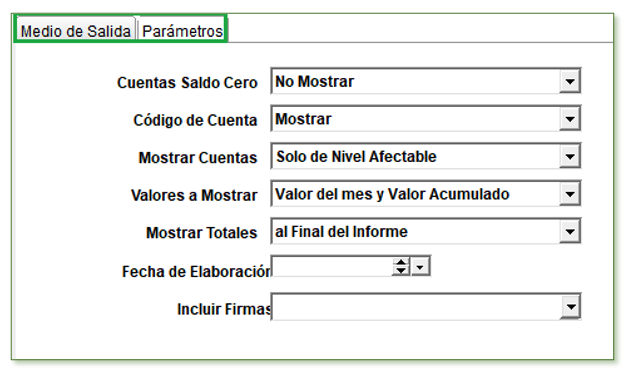Expand the Mostrar Cuentas dropdown arrow
Image resolution: width=628 pixels, height=378 pixels.
[570, 157]
